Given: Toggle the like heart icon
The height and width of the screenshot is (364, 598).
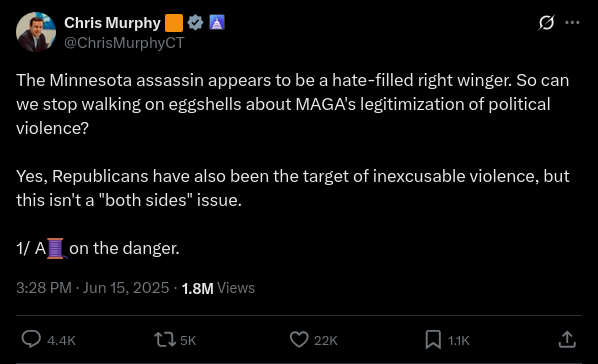Looking at the screenshot, I should click(299, 339).
